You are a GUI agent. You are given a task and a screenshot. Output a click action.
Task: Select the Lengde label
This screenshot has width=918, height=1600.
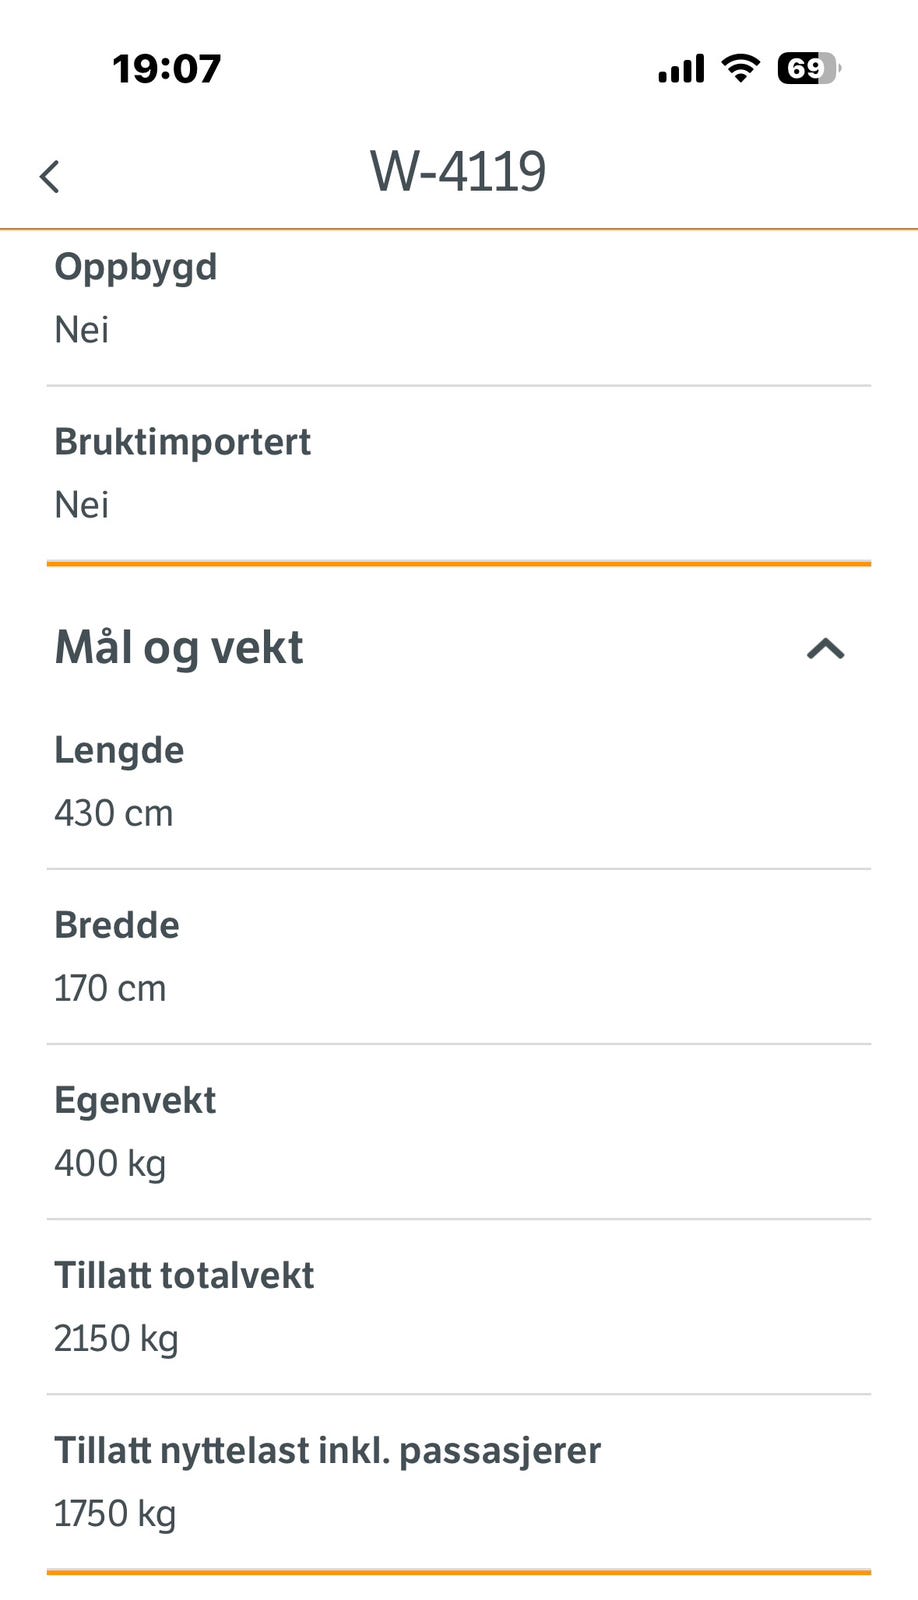click(x=119, y=750)
